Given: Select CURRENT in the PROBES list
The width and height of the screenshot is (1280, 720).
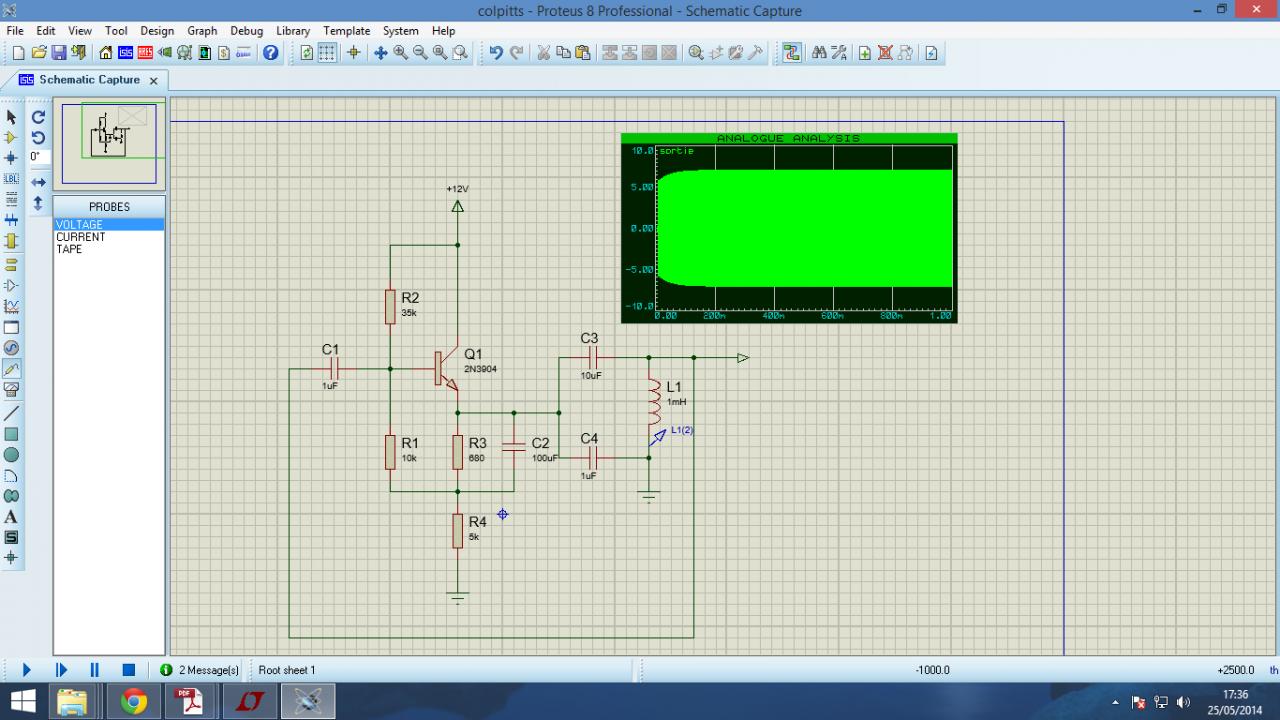Looking at the screenshot, I should click(x=108, y=237).
